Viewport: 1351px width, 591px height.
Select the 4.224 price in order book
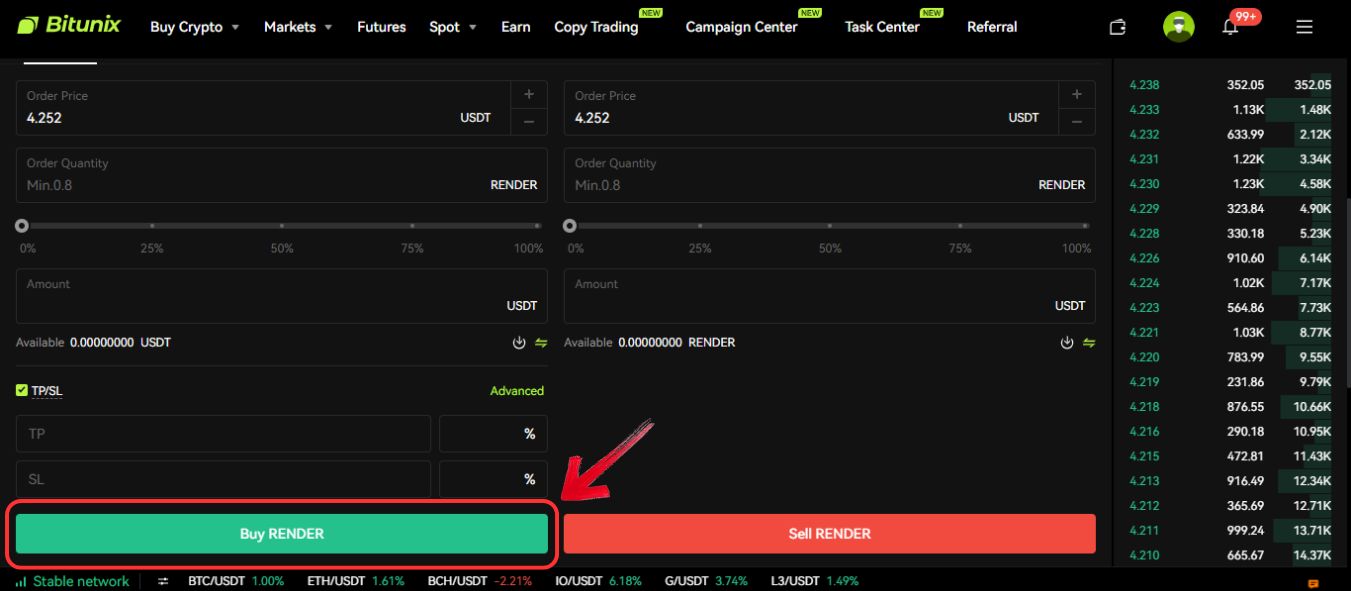[1144, 283]
